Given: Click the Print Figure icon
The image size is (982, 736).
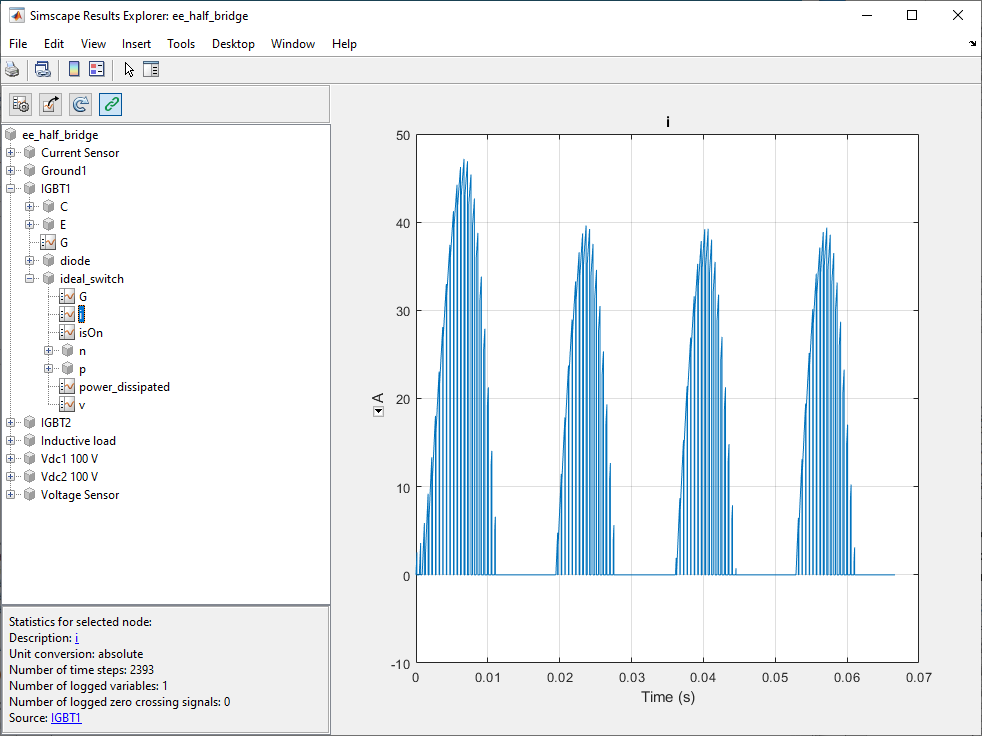Looking at the screenshot, I should pyautogui.click(x=12, y=69).
